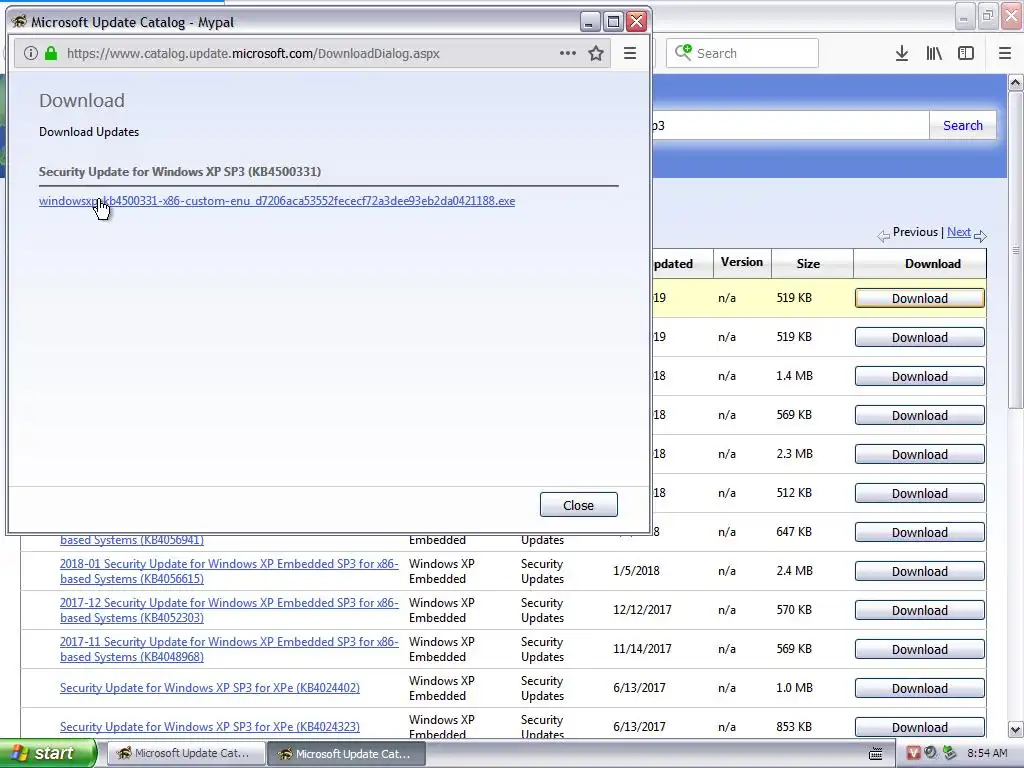Viewport: 1024px width, 768px height.
Task: Click the 8:54 AM system clock
Action: pos(987,754)
